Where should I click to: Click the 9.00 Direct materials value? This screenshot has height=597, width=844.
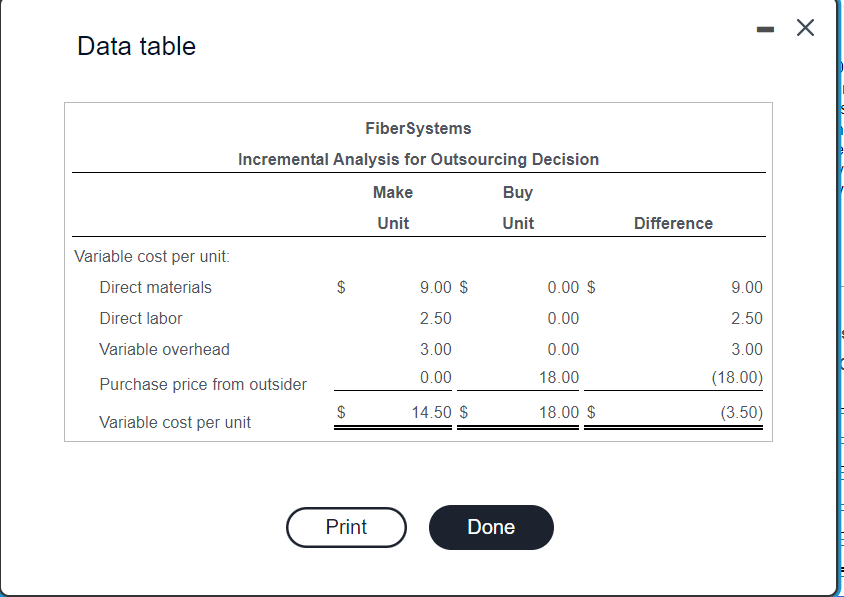point(437,287)
